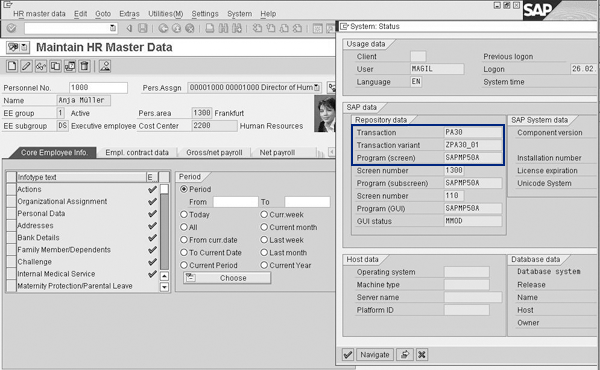Click the Save diskette icon in standard toolbar
Viewport: 600px width, 370px height.
[x=142, y=28]
